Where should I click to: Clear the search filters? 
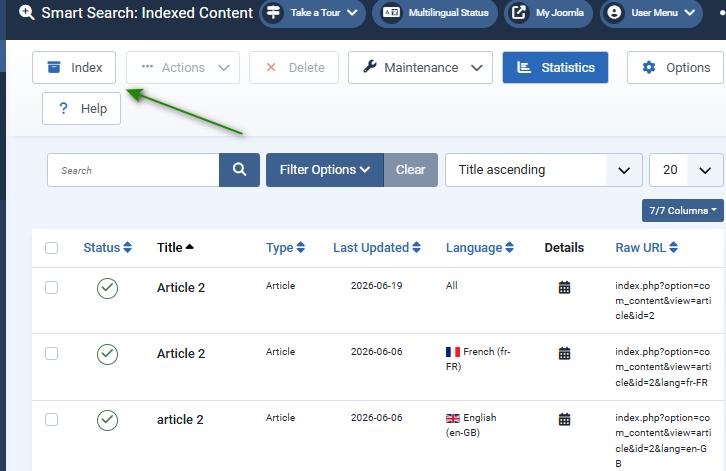click(x=410, y=170)
